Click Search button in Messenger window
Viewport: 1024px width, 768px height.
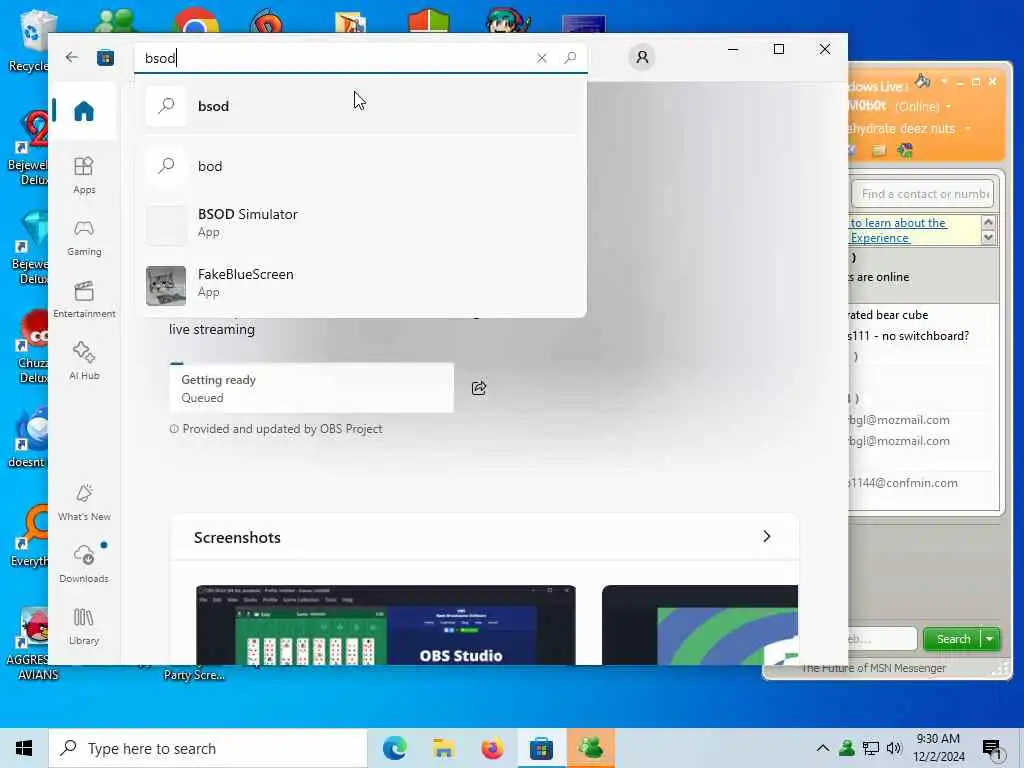(953, 639)
